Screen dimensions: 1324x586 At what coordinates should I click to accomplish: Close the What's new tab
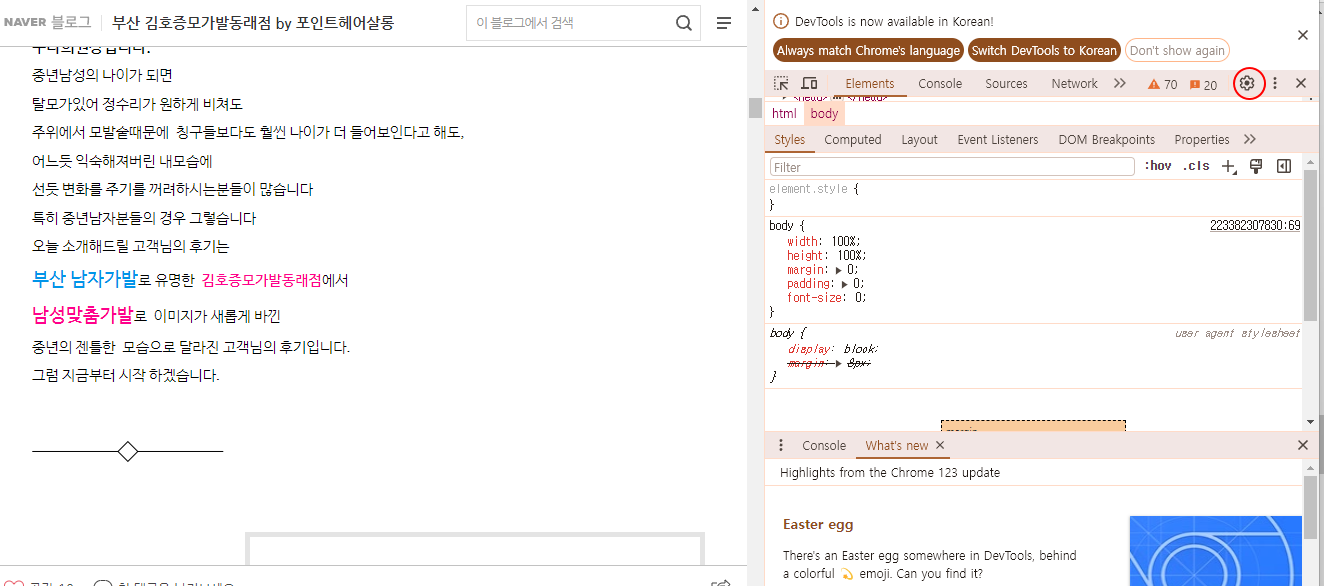point(940,445)
